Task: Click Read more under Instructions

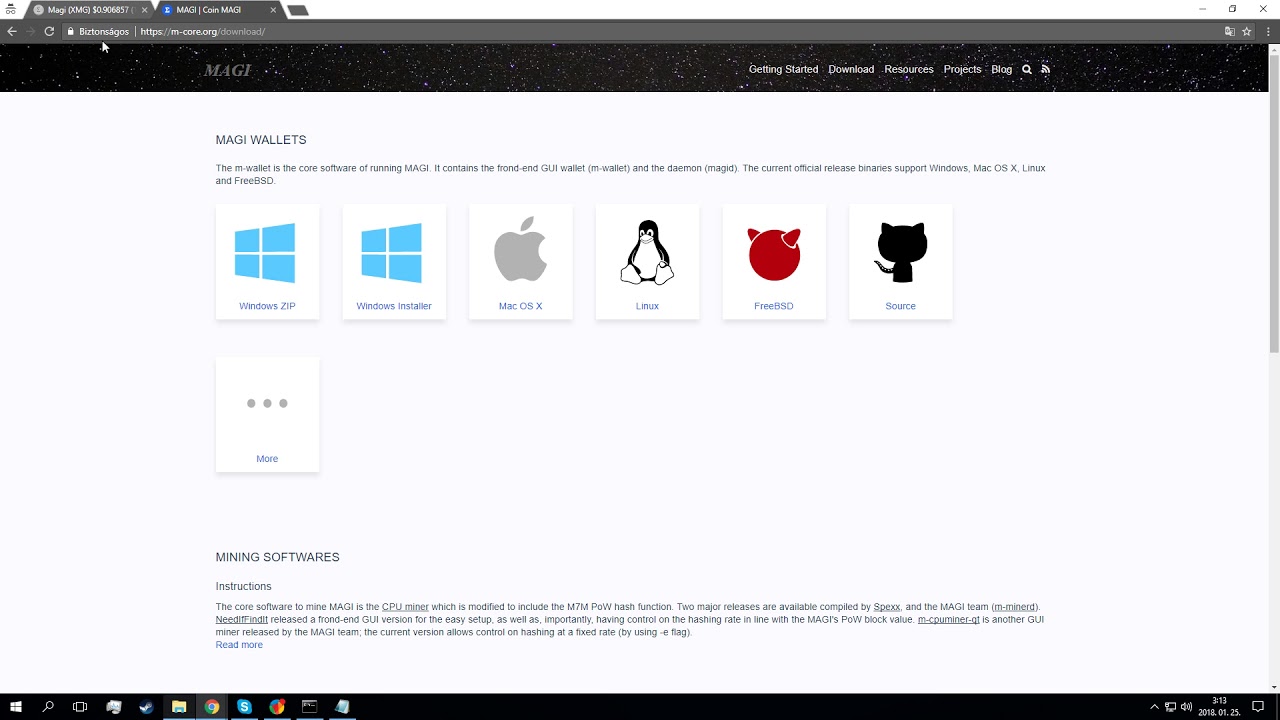Action: pos(239,645)
